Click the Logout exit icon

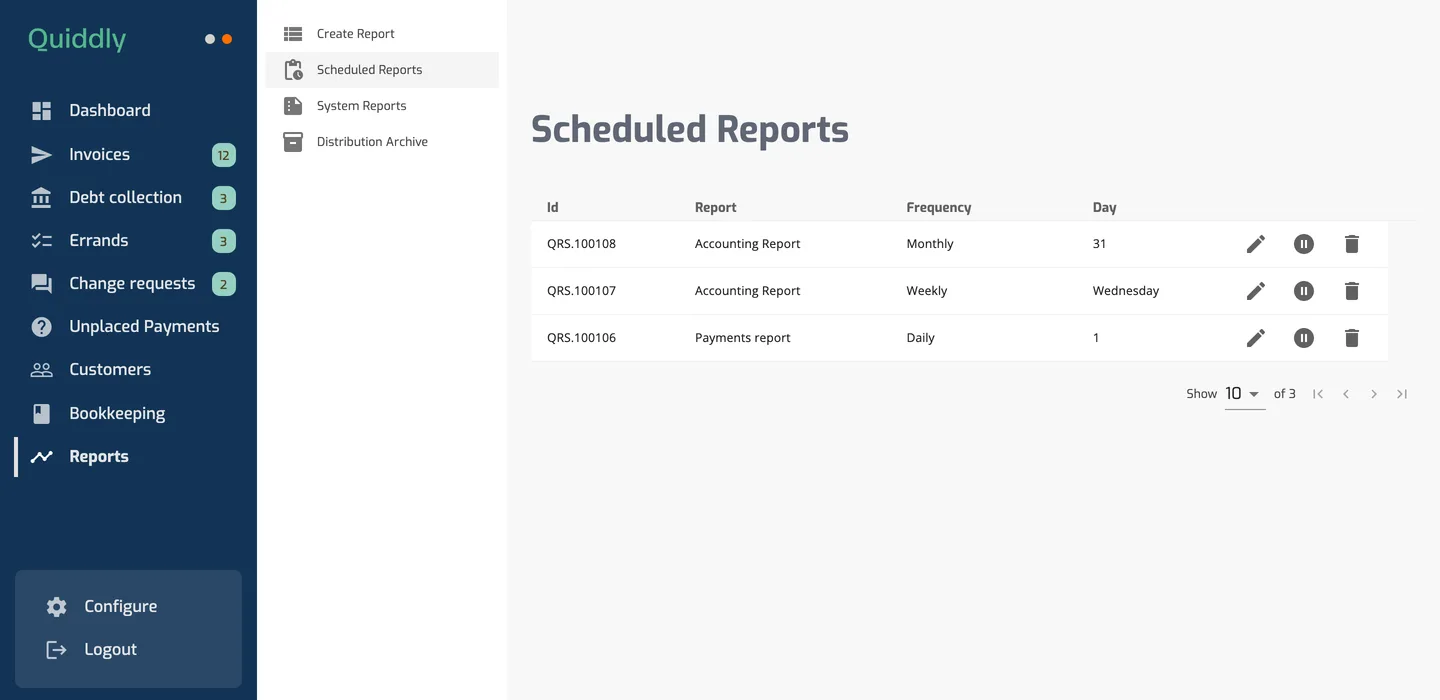[57, 650]
